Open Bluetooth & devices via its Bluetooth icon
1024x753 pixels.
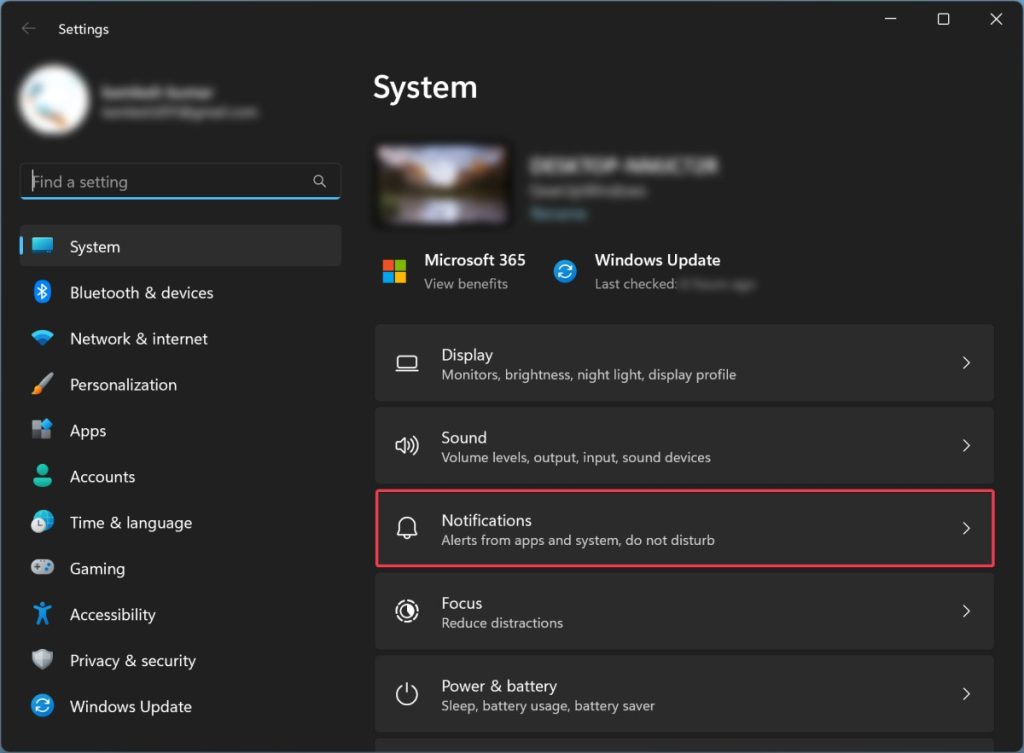(x=45, y=292)
